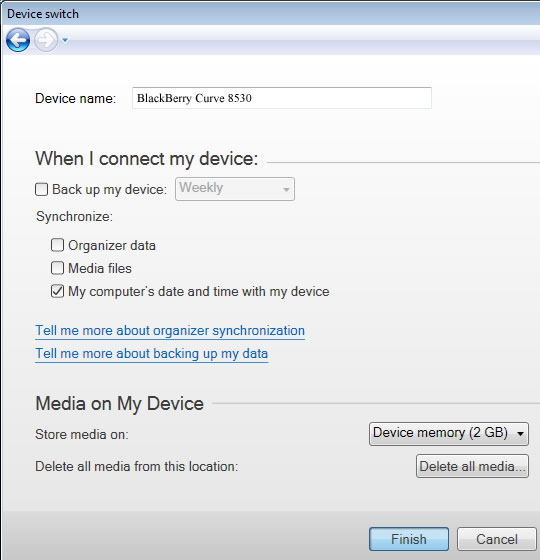Click the Finish button

click(x=409, y=539)
